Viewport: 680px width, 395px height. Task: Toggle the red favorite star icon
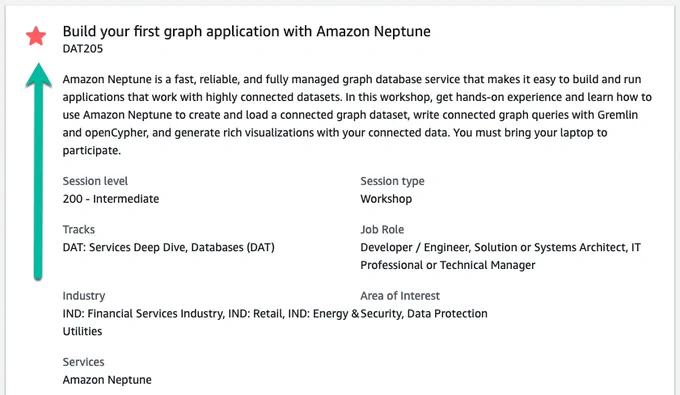click(36, 36)
